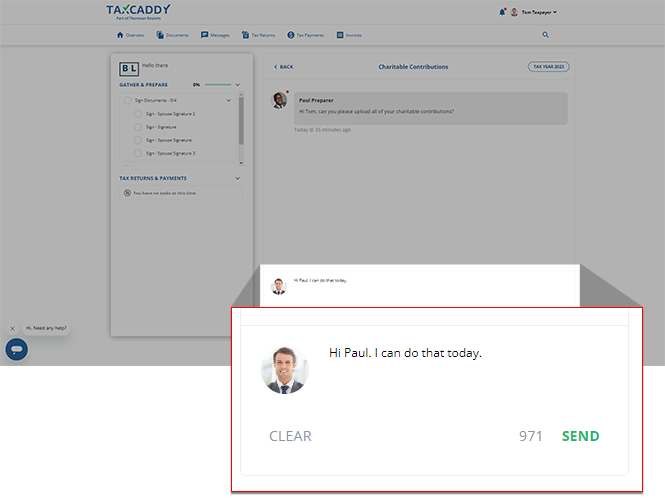
Task: Click Paul Preparer's avatar
Action: (279, 100)
